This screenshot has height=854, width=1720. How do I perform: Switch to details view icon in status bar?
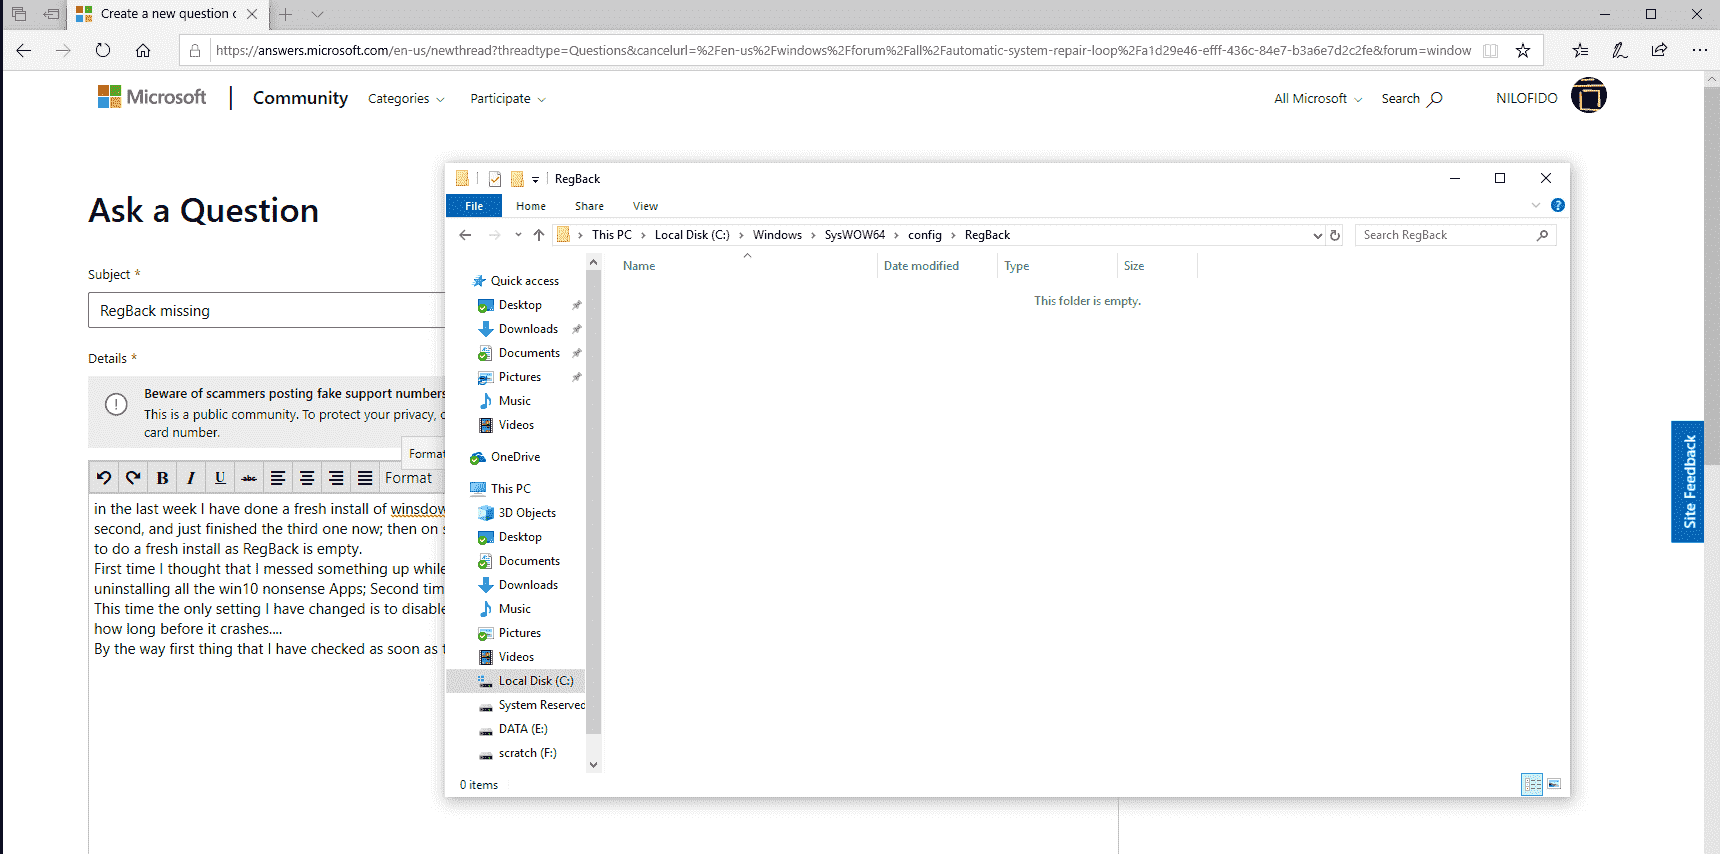pyautogui.click(x=1532, y=784)
